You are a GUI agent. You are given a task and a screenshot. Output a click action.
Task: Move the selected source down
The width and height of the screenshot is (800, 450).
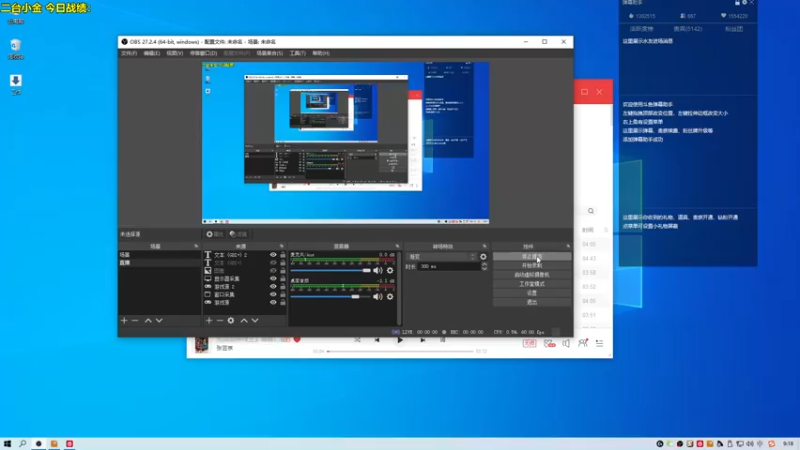[255, 320]
